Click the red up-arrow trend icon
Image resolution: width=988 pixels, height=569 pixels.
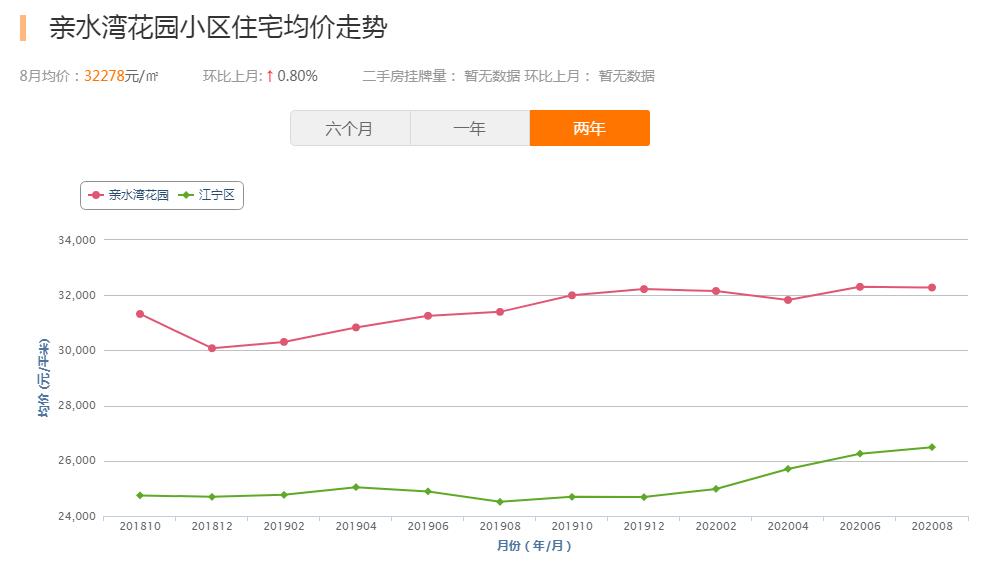[270, 76]
